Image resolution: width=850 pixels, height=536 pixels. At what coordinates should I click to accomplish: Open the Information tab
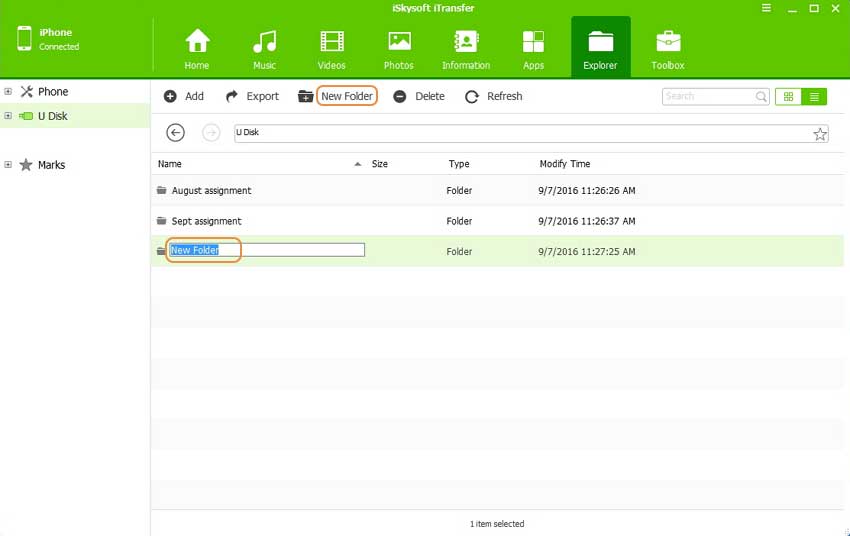point(466,48)
